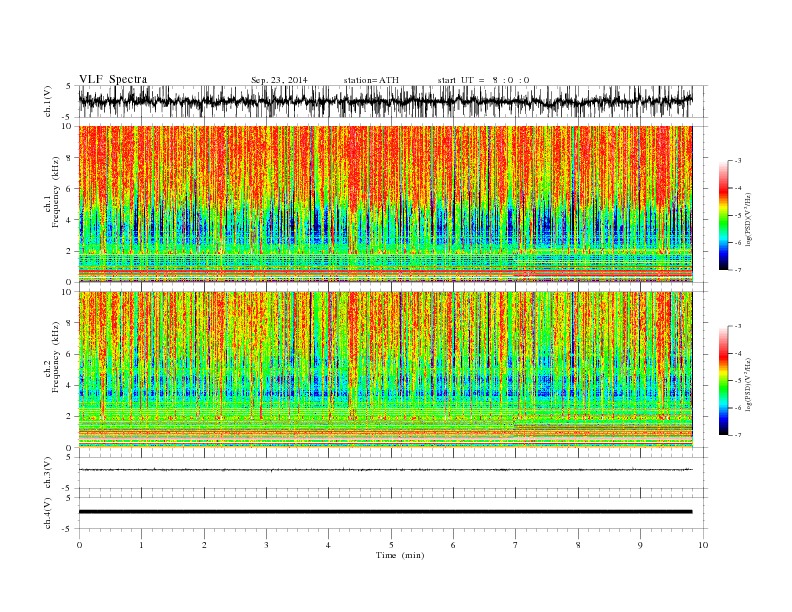The image size is (792, 612).
Task: Click the "VLF Spectra" title text
Action: 113,79
